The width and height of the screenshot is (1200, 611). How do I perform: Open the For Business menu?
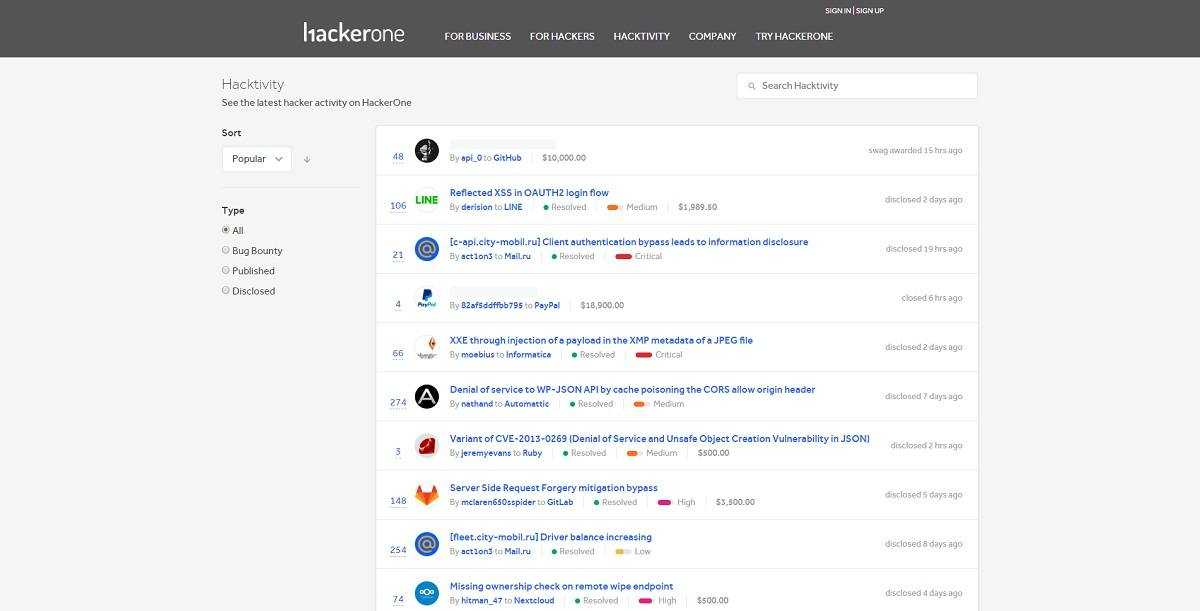[x=478, y=36]
